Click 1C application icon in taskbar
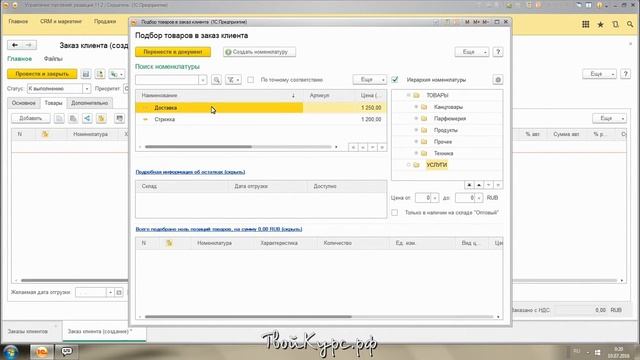The width and height of the screenshot is (640, 360). pos(41,351)
